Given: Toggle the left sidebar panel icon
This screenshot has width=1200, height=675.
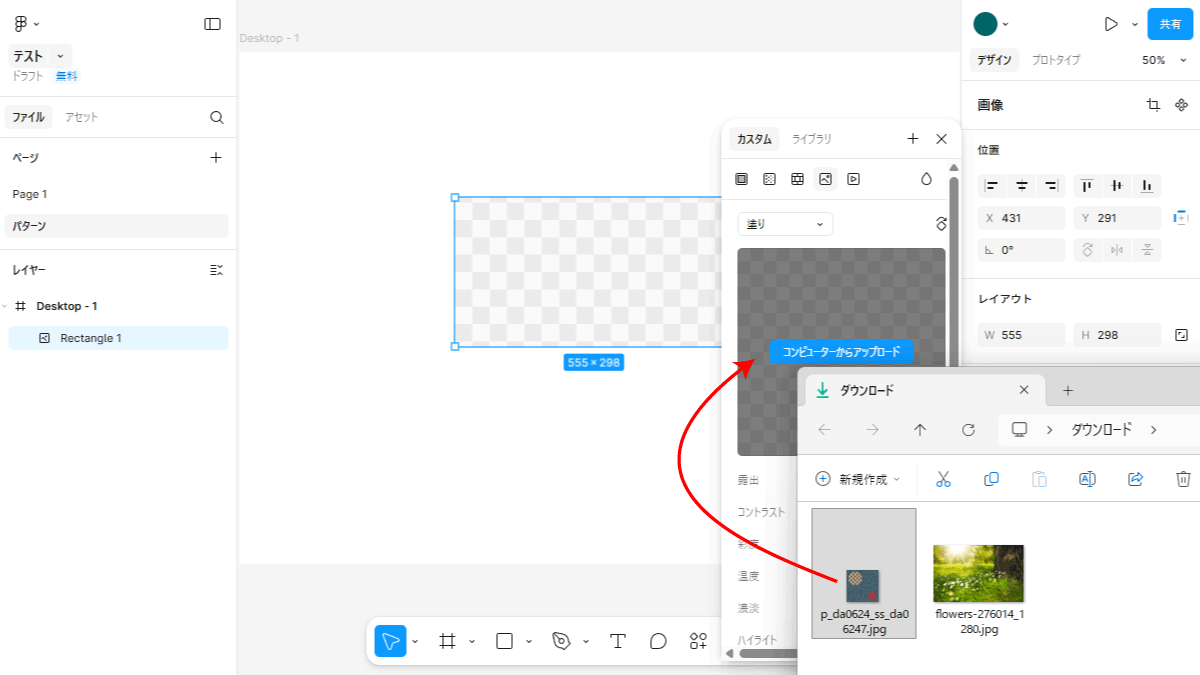Looking at the screenshot, I should [212, 24].
